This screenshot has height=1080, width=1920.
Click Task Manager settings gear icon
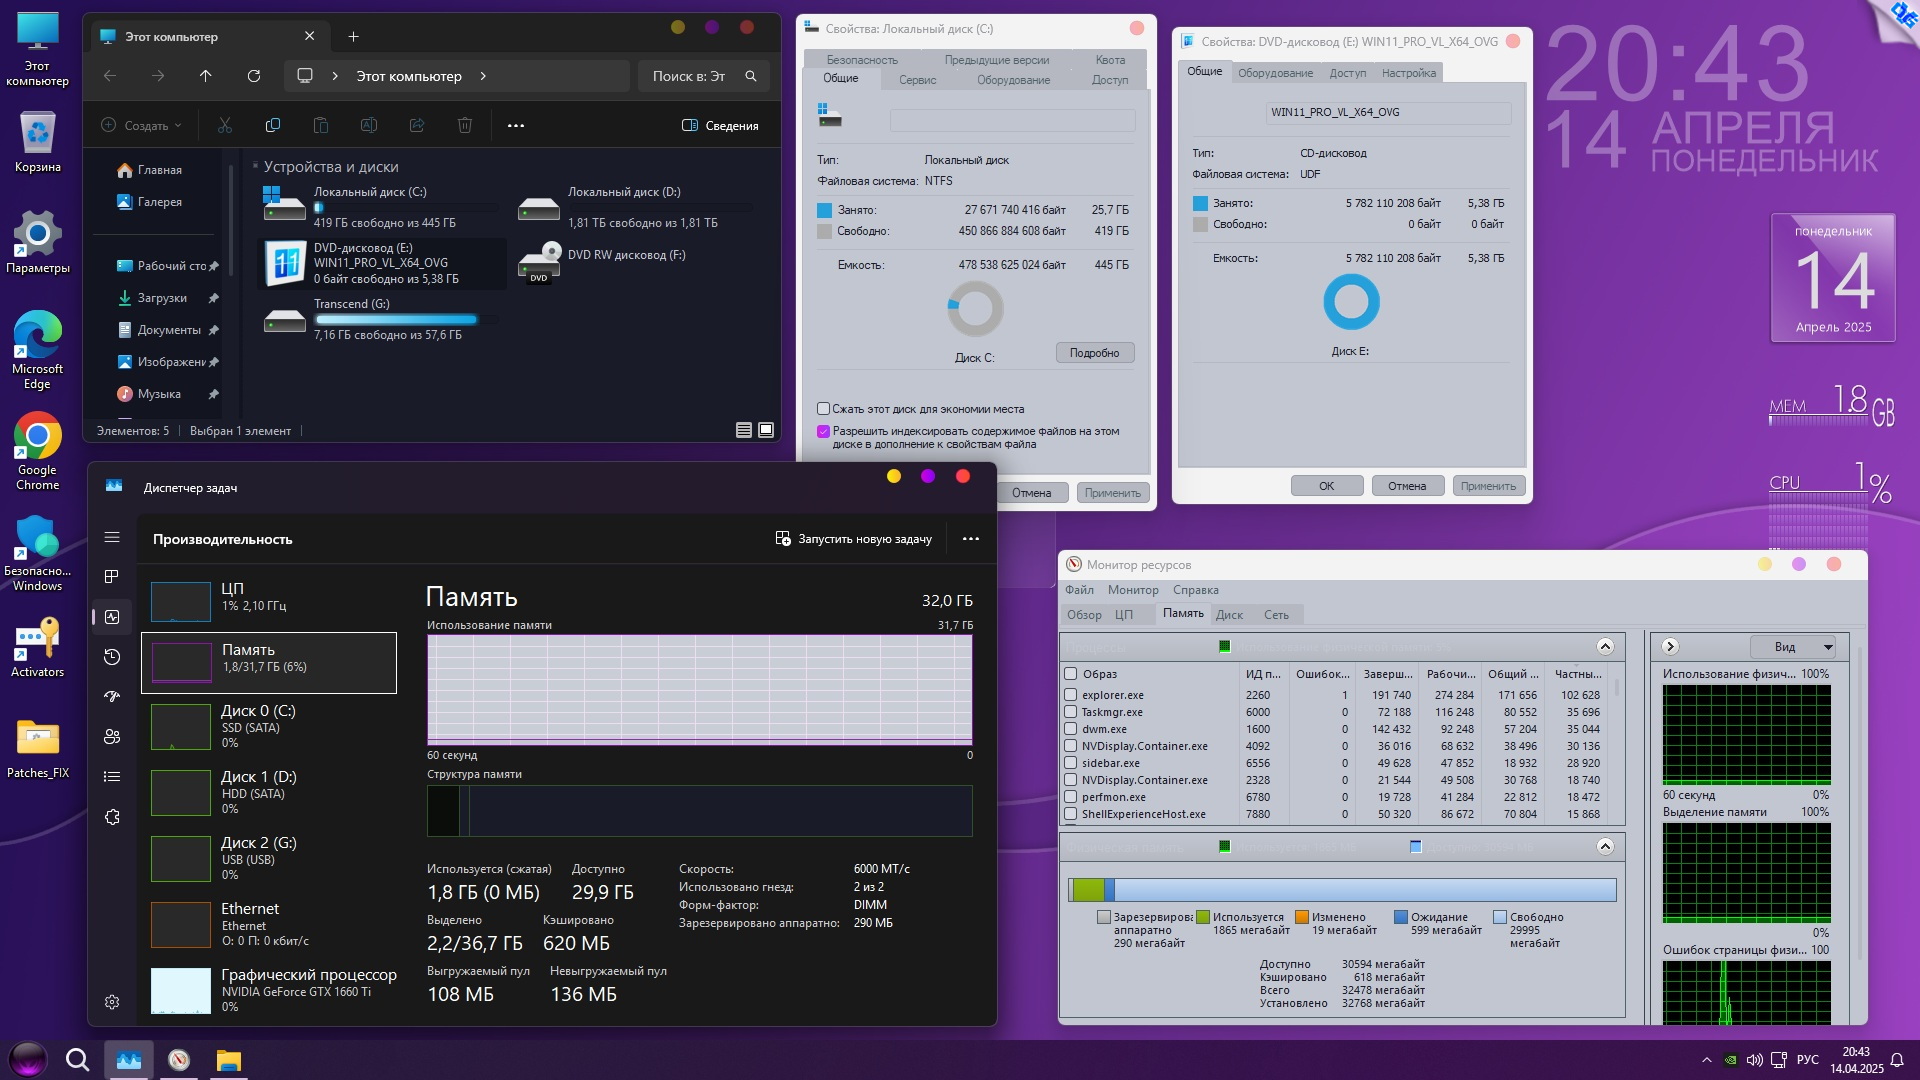click(112, 1002)
